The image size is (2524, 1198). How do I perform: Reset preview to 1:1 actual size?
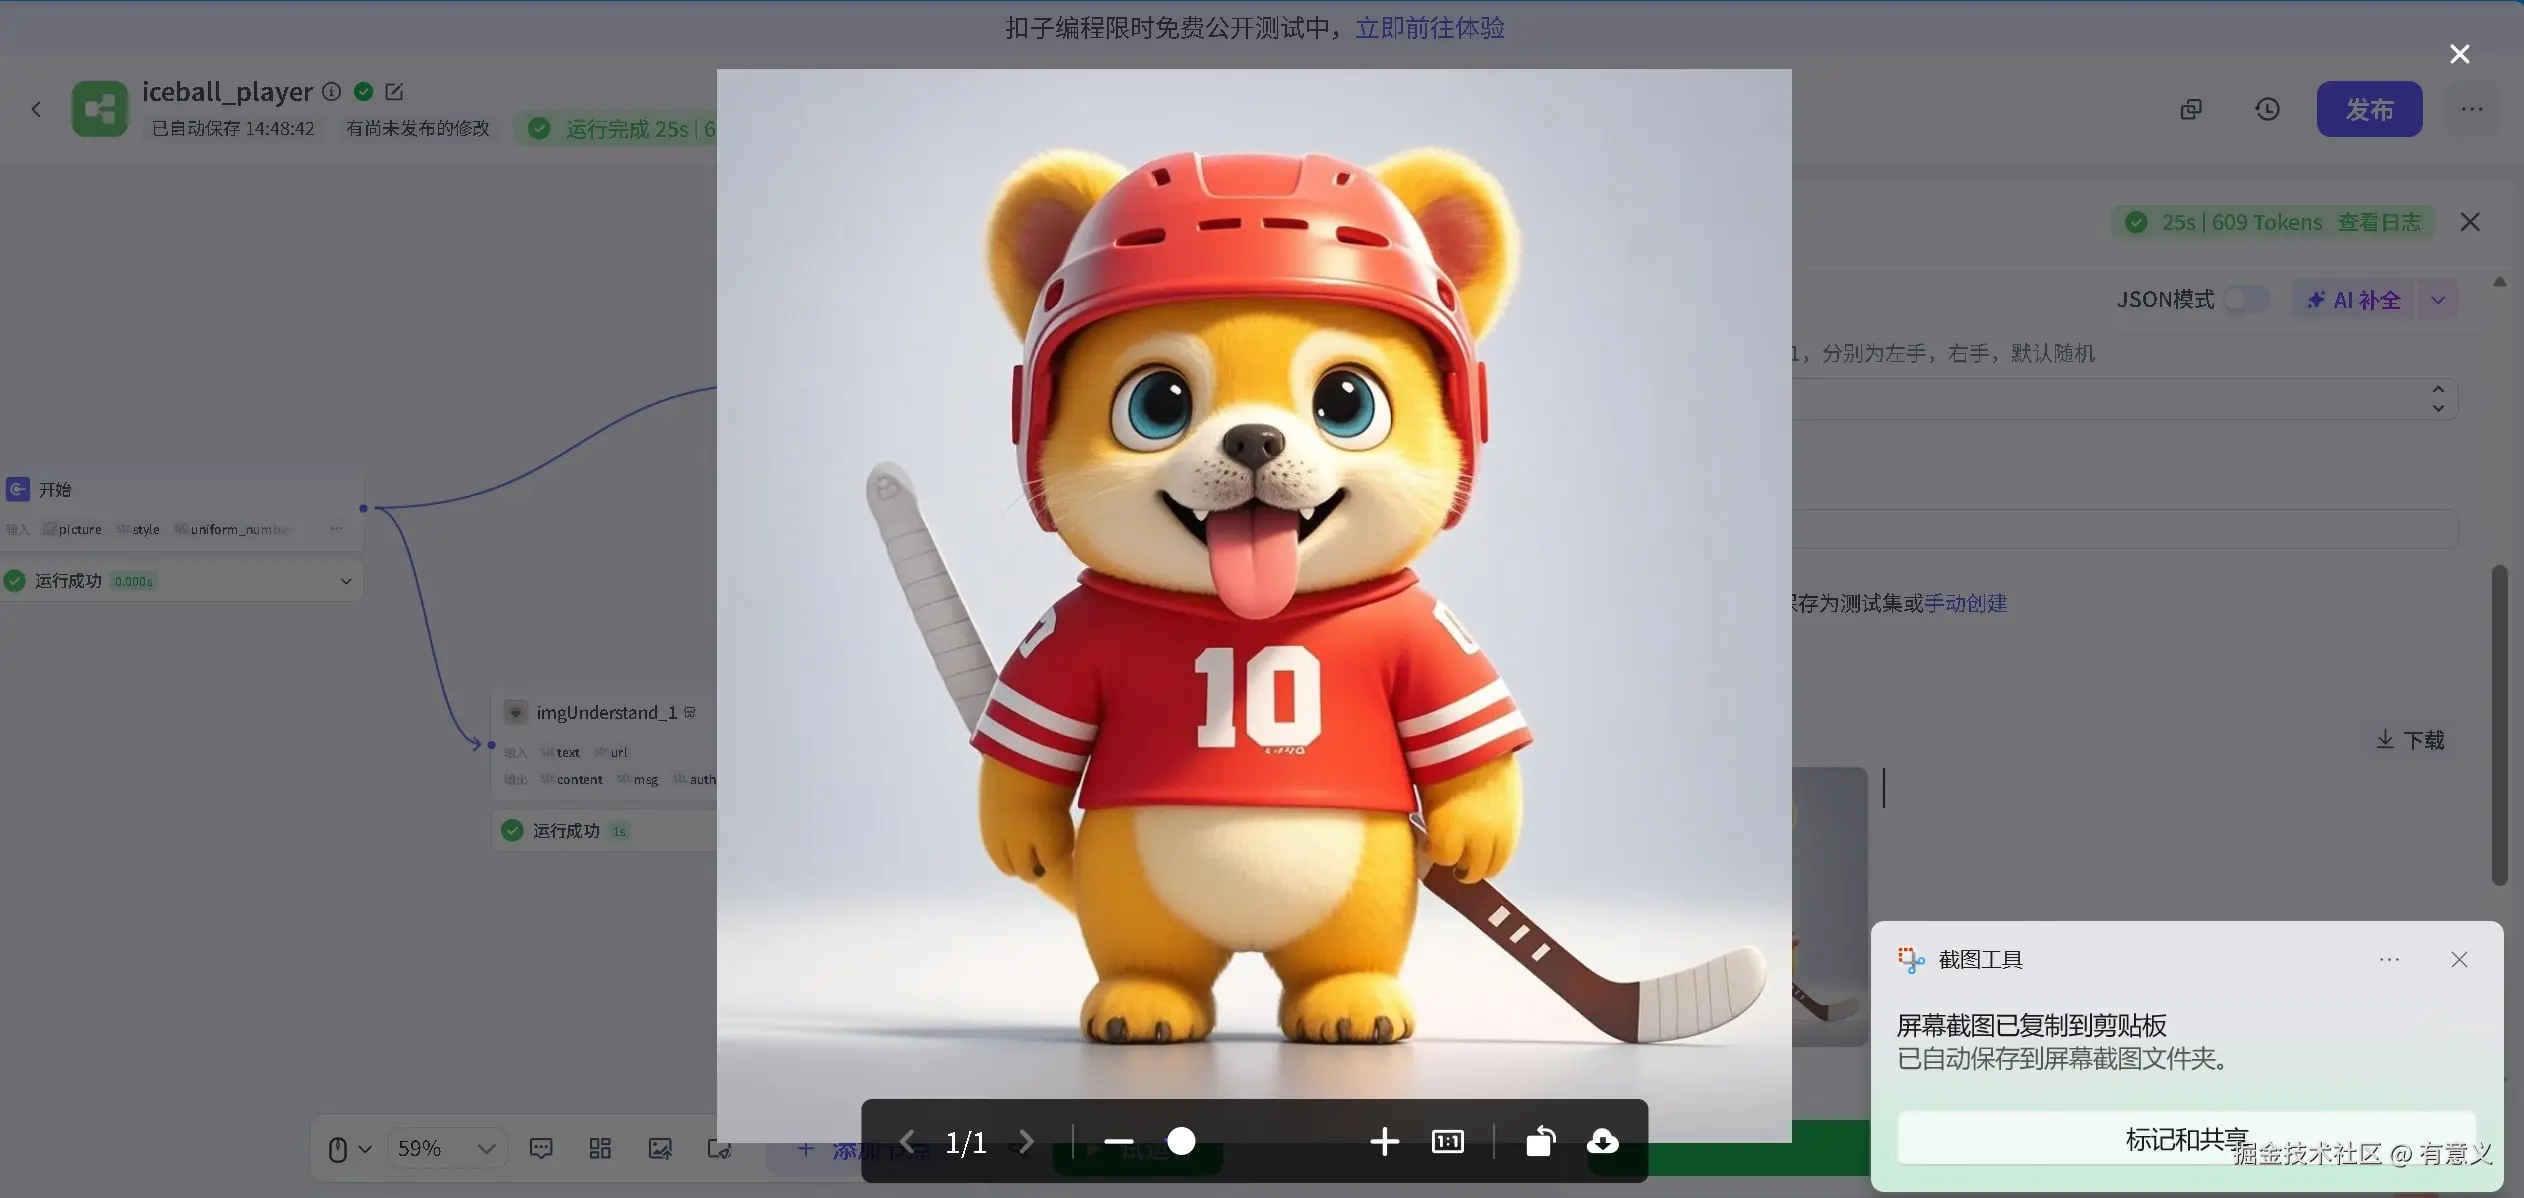[x=1447, y=1141]
